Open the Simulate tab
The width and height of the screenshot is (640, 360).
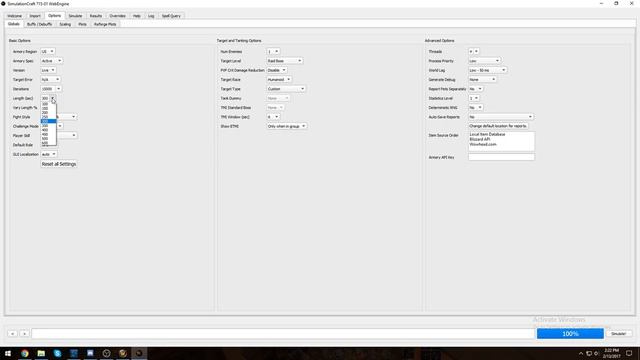[x=75, y=16]
